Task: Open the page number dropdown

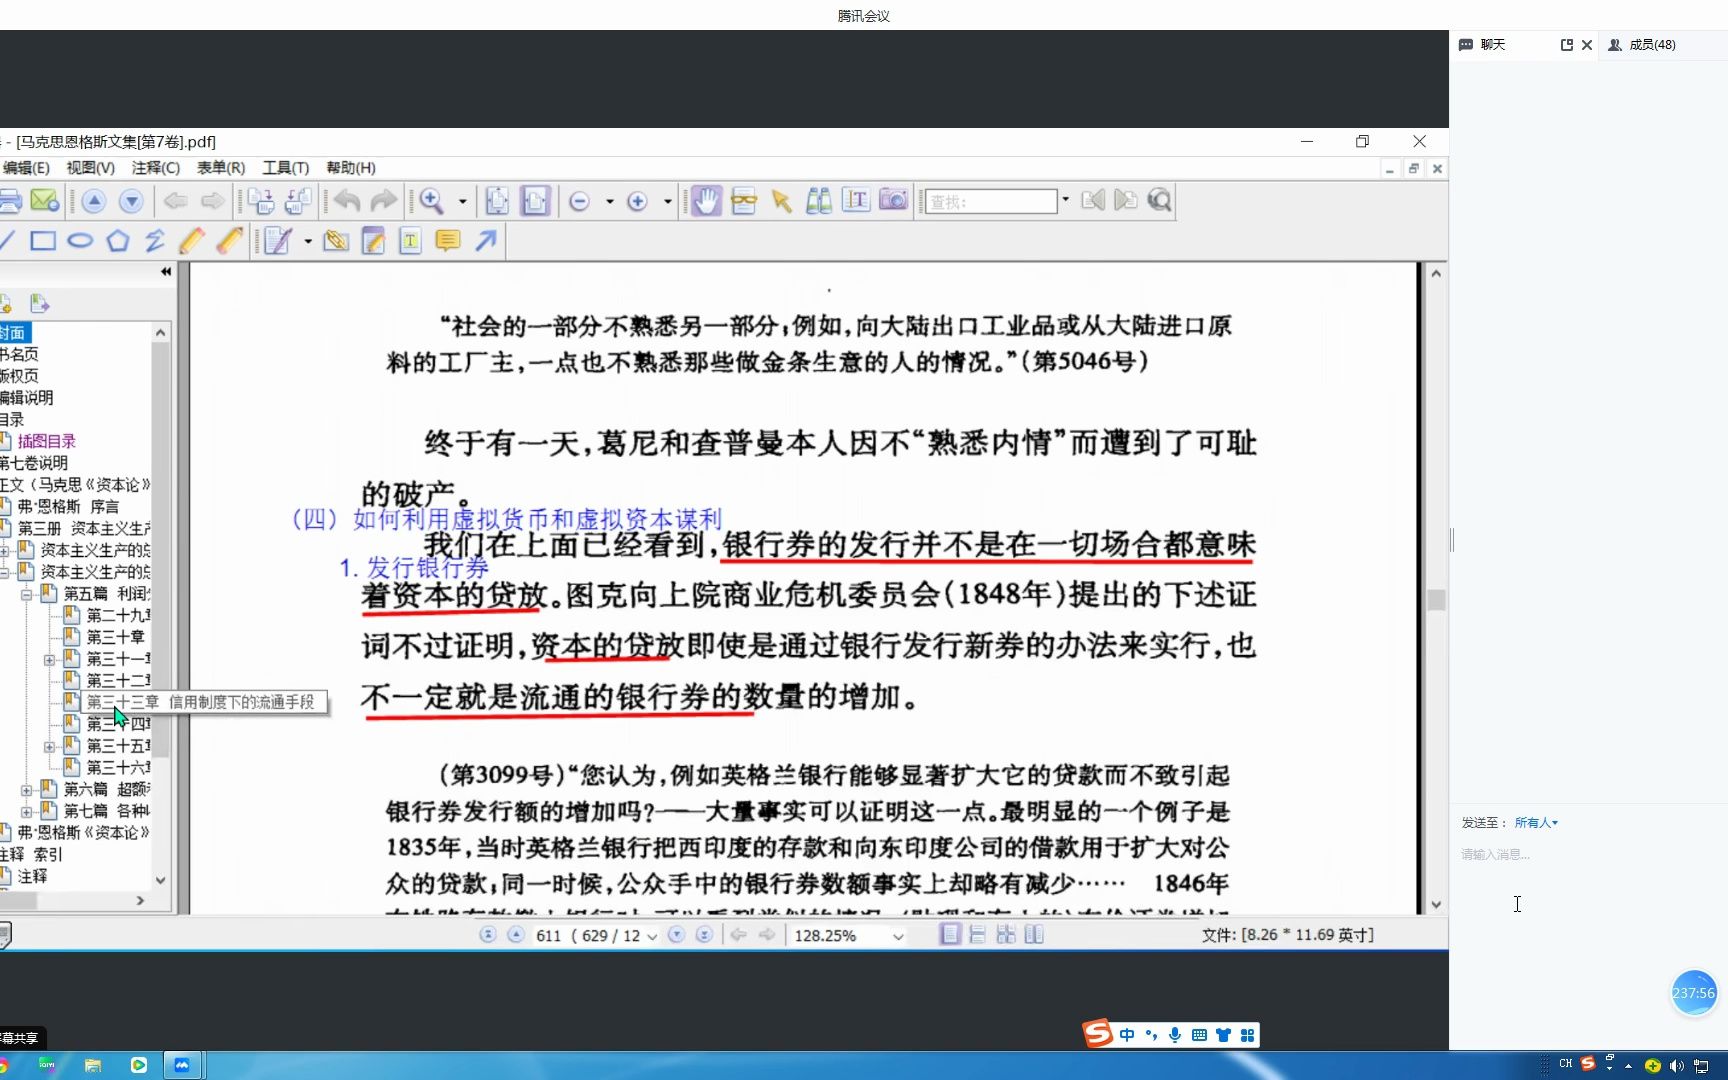Action: click(x=652, y=936)
